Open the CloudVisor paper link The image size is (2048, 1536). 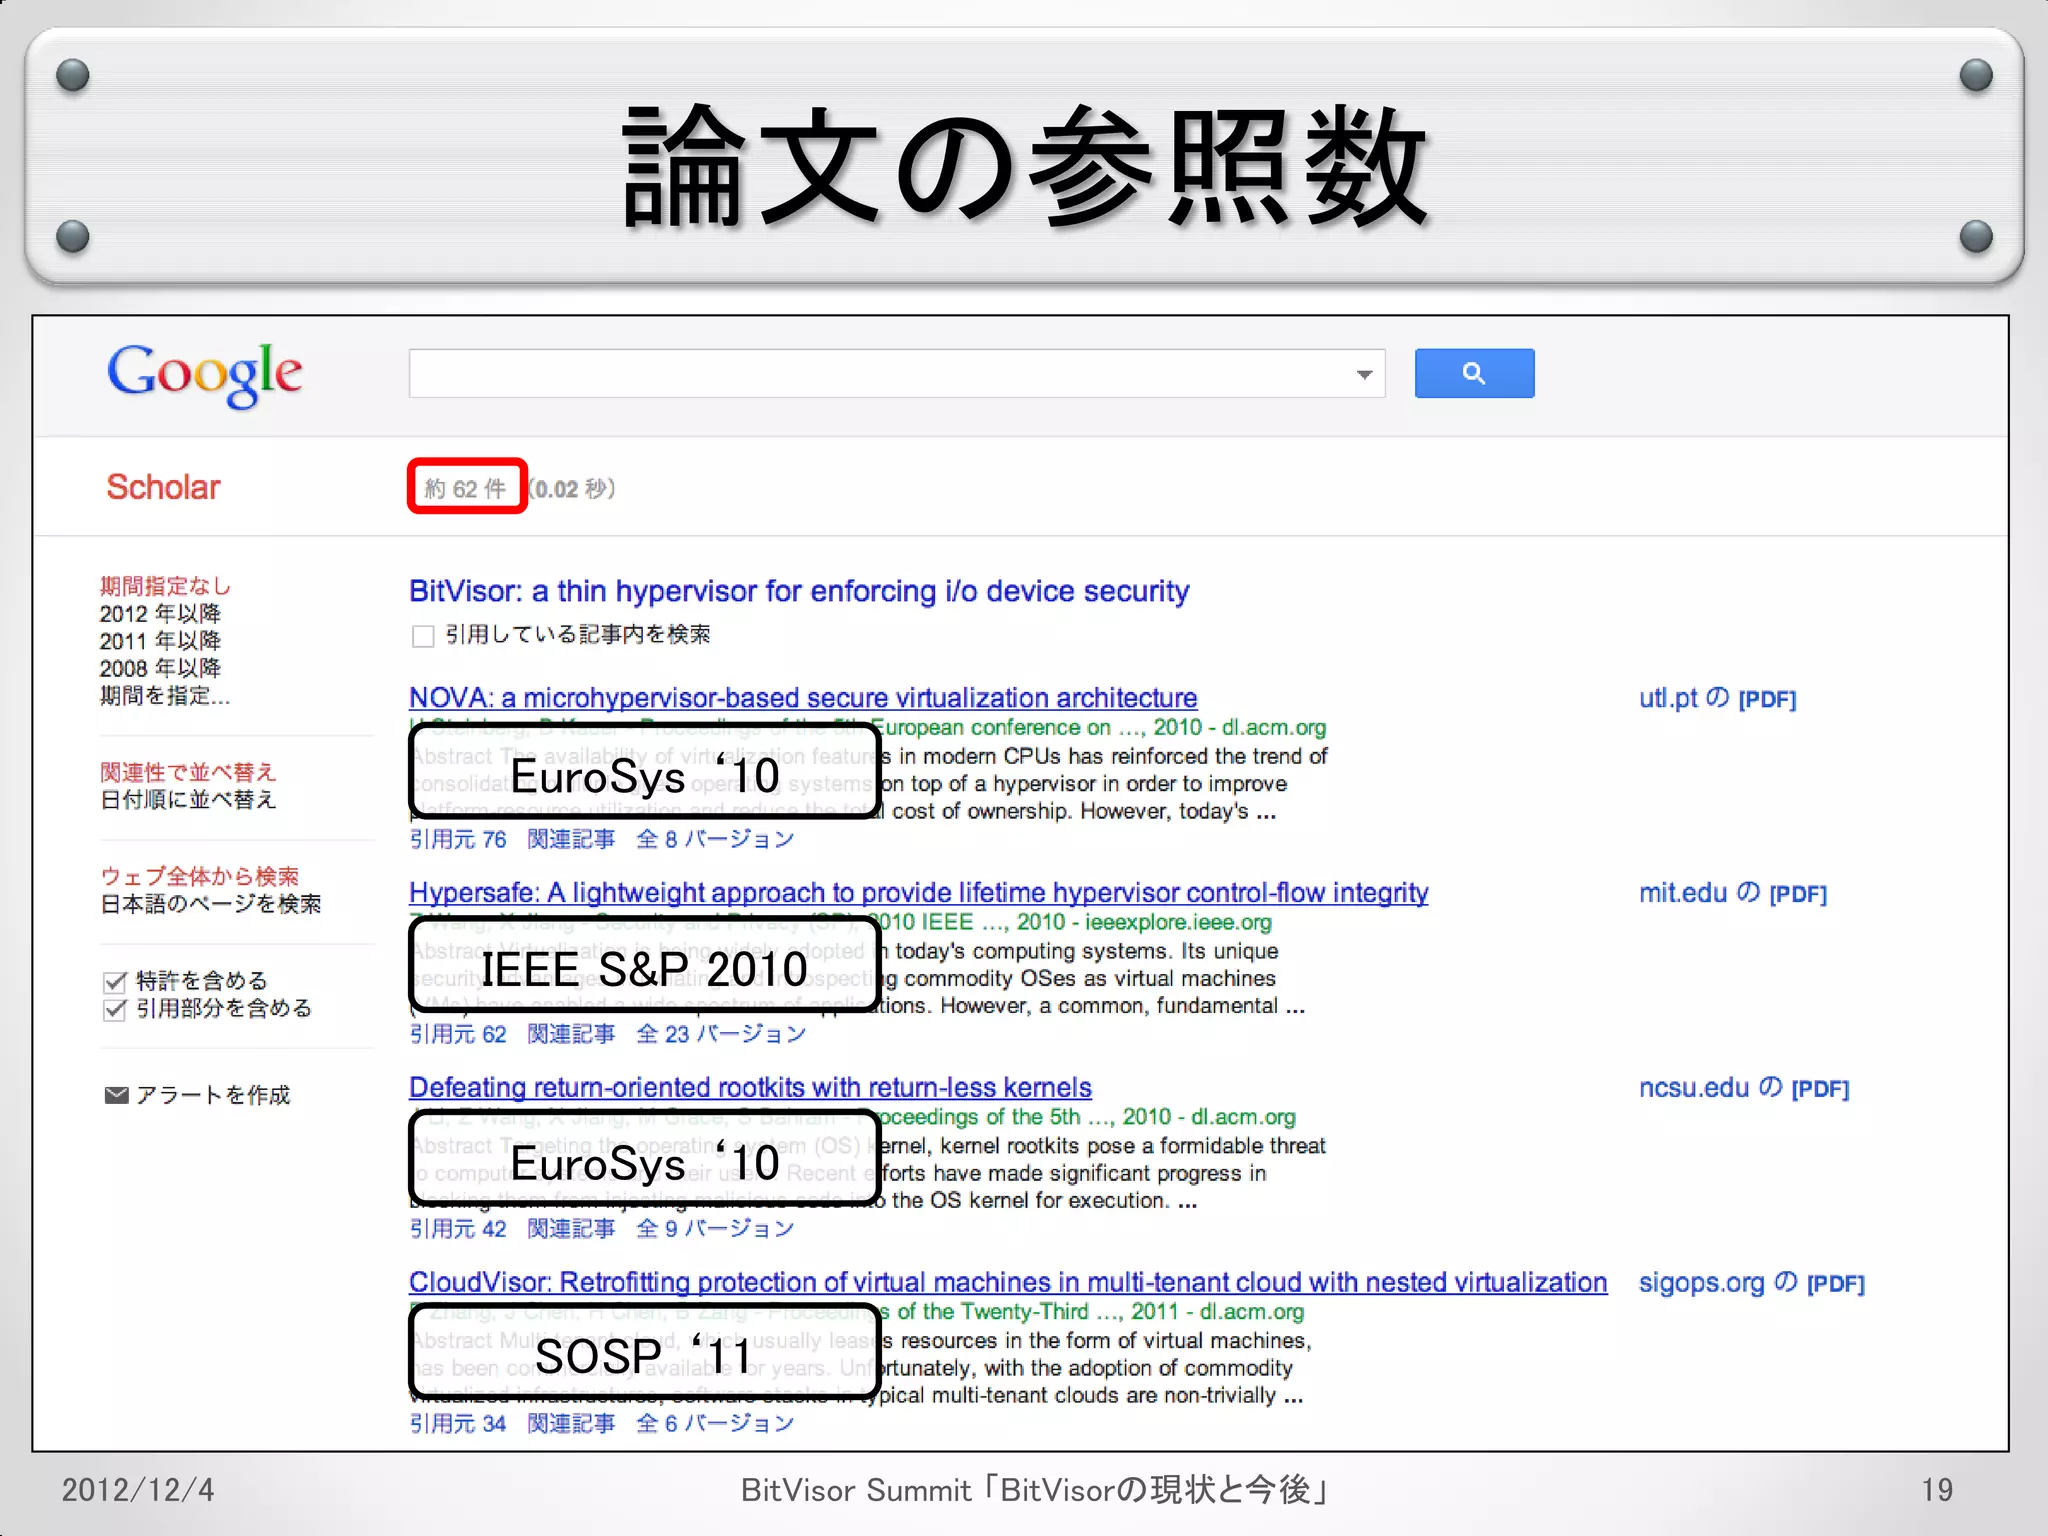(1008, 1282)
